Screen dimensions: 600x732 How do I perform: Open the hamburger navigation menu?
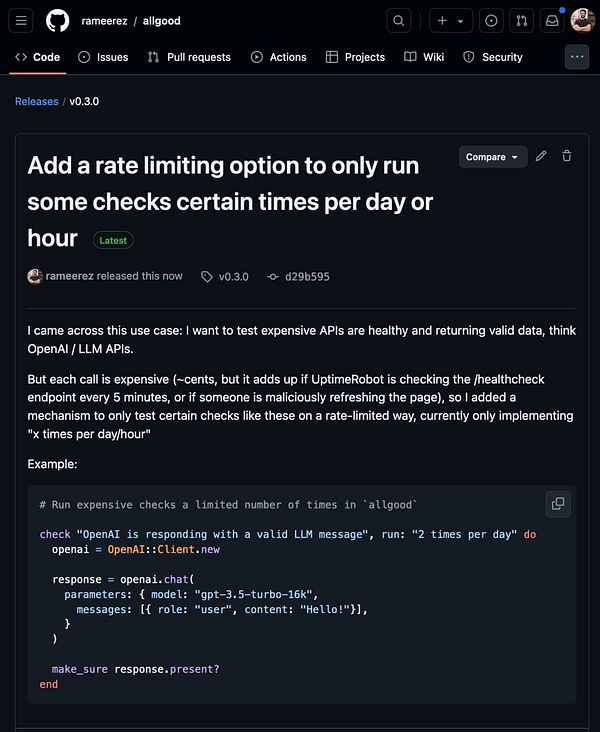click(x=22, y=20)
